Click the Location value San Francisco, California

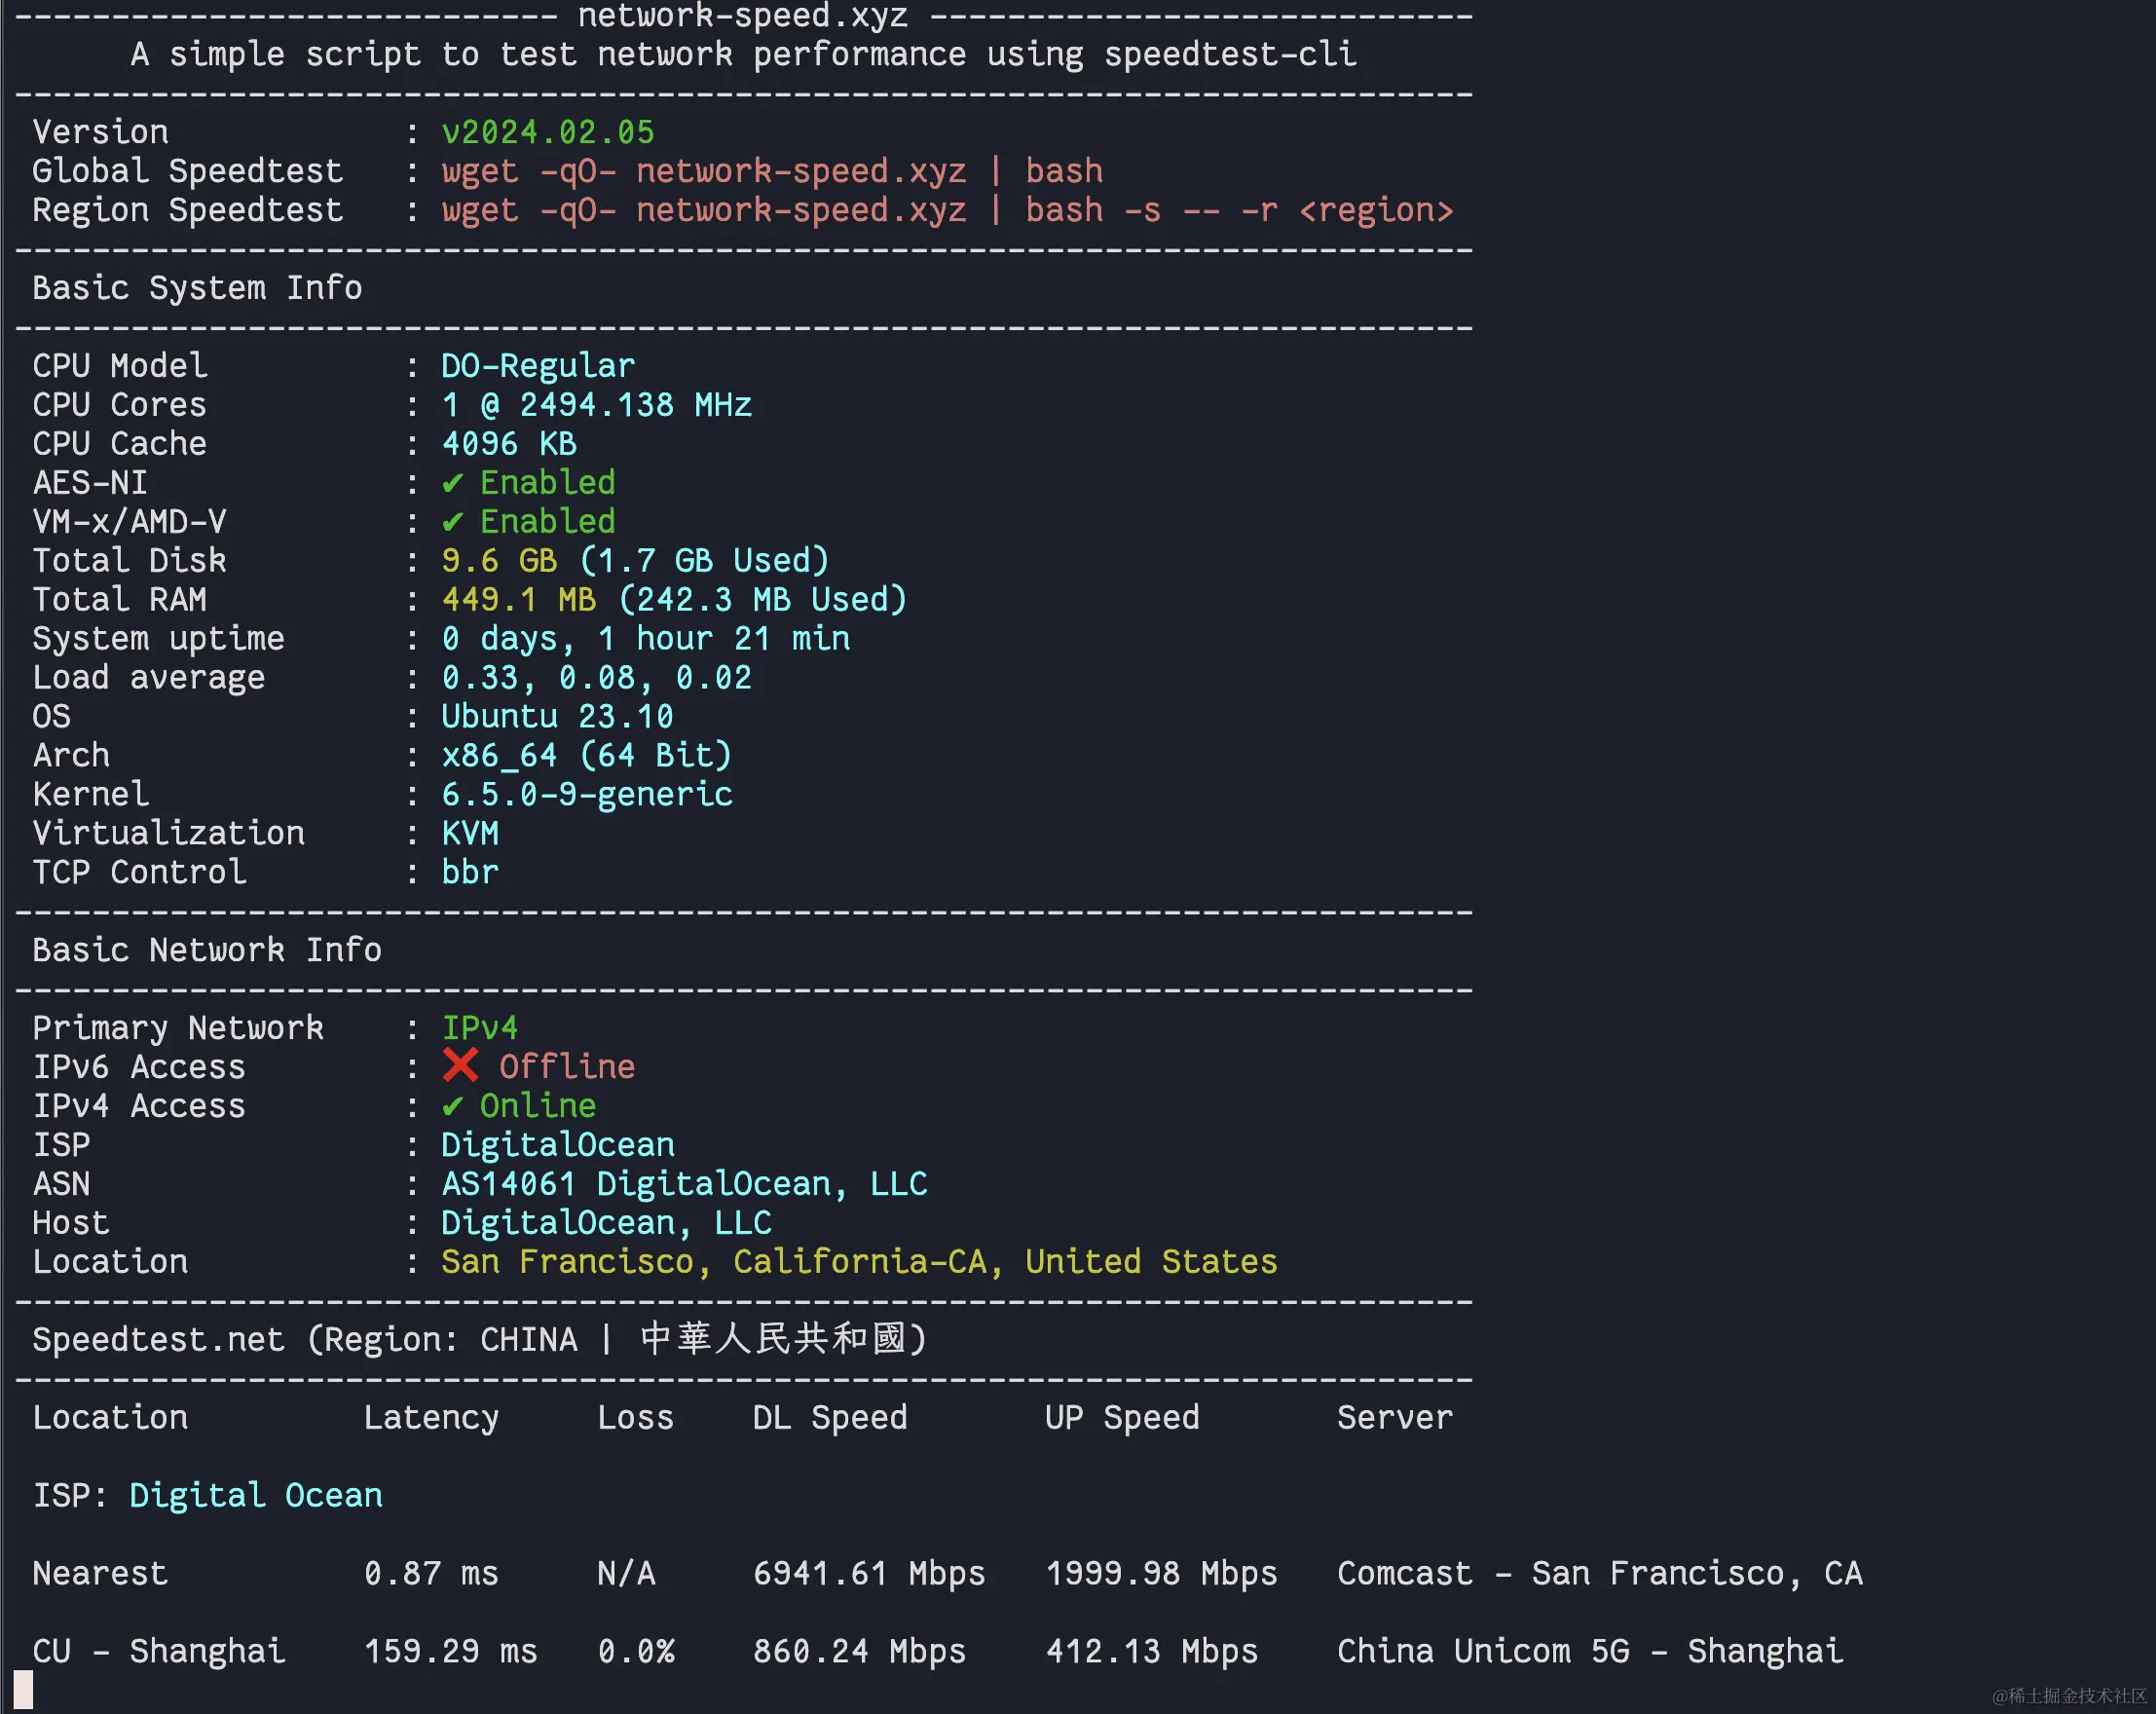pyautogui.click(x=859, y=1262)
